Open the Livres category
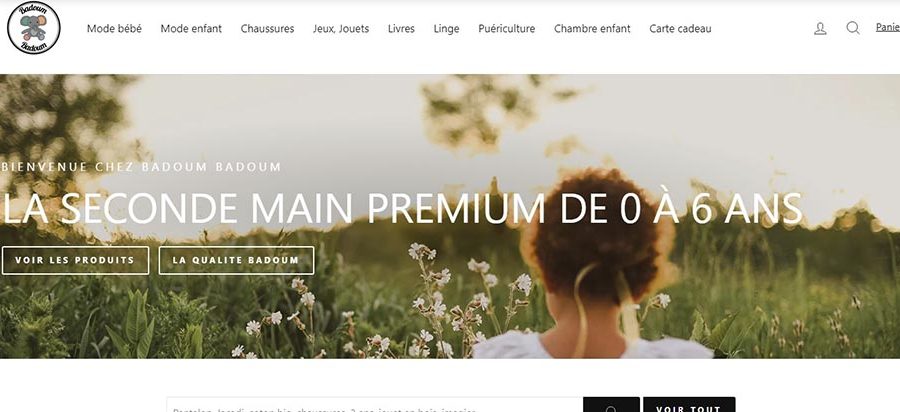The height and width of the screenshot is (412, 900). coord(401,29)
